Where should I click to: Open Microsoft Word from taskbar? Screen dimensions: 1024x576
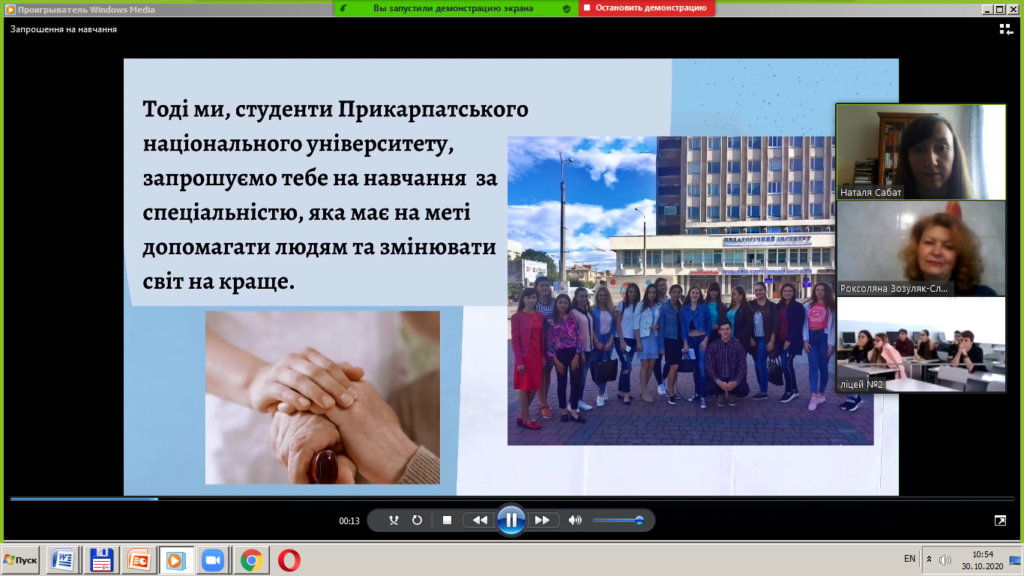pyautogui.click(x=63, y=560)
